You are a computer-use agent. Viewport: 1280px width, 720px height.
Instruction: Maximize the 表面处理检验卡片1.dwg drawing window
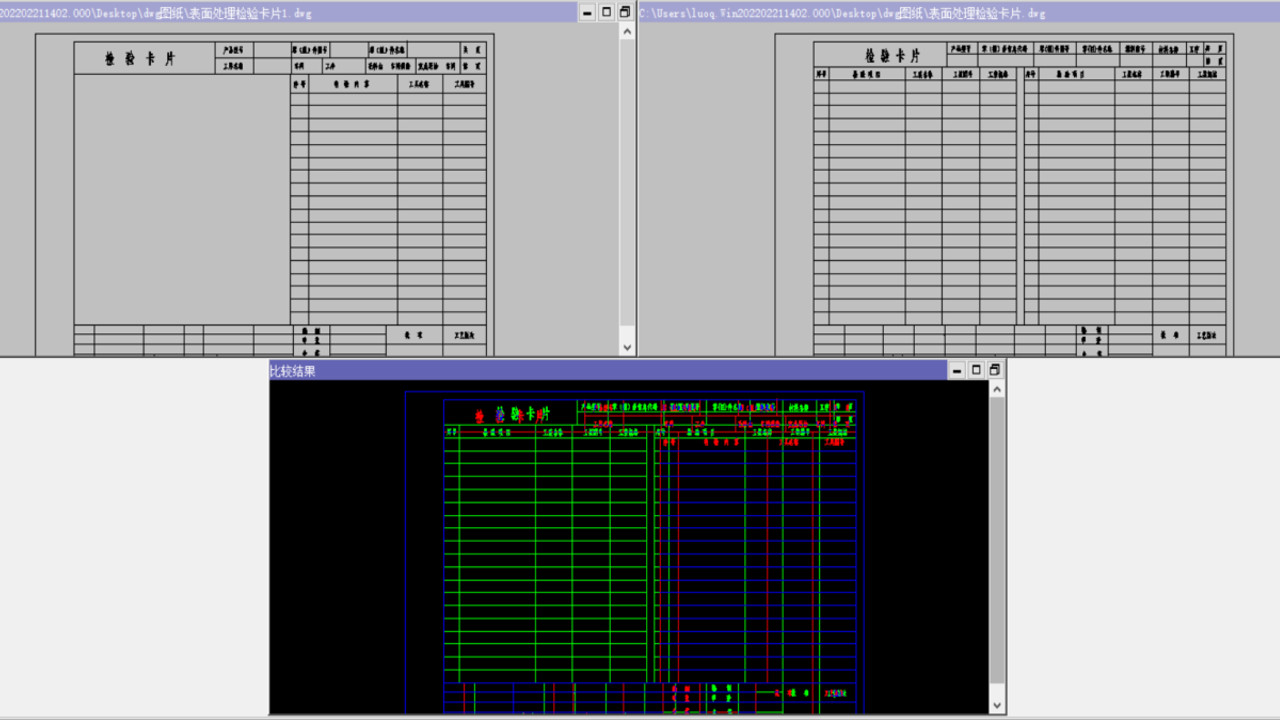606,12
